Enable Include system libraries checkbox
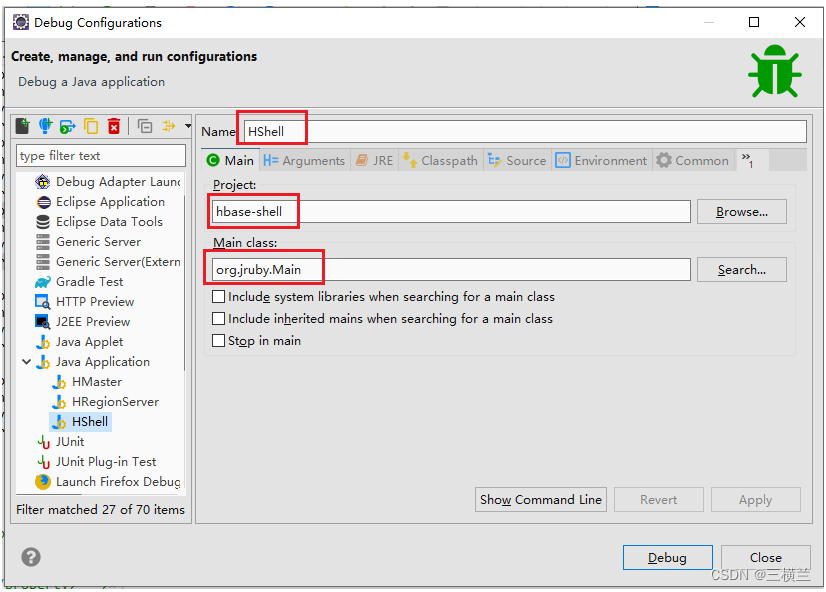 point(219,297)
